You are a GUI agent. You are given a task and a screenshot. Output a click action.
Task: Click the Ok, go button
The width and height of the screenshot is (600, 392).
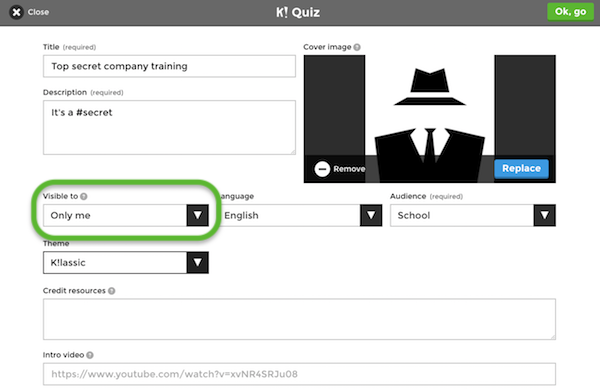[570, 12]
